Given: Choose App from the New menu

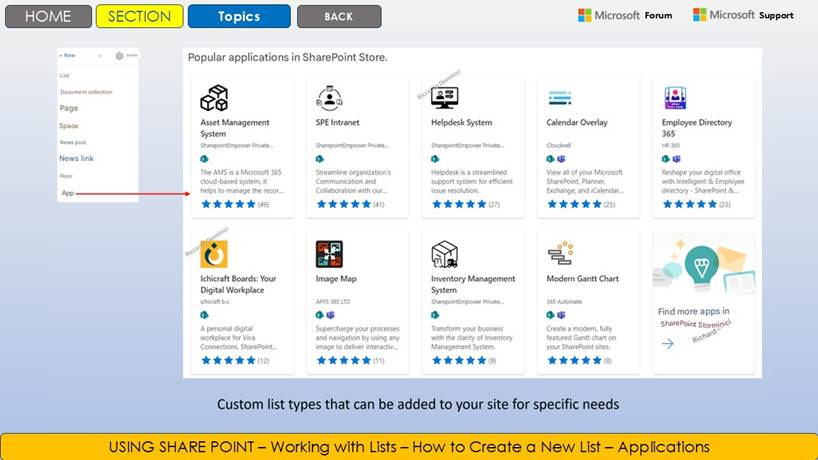Looking at the screenshot, I should click(x=67, y=192).
